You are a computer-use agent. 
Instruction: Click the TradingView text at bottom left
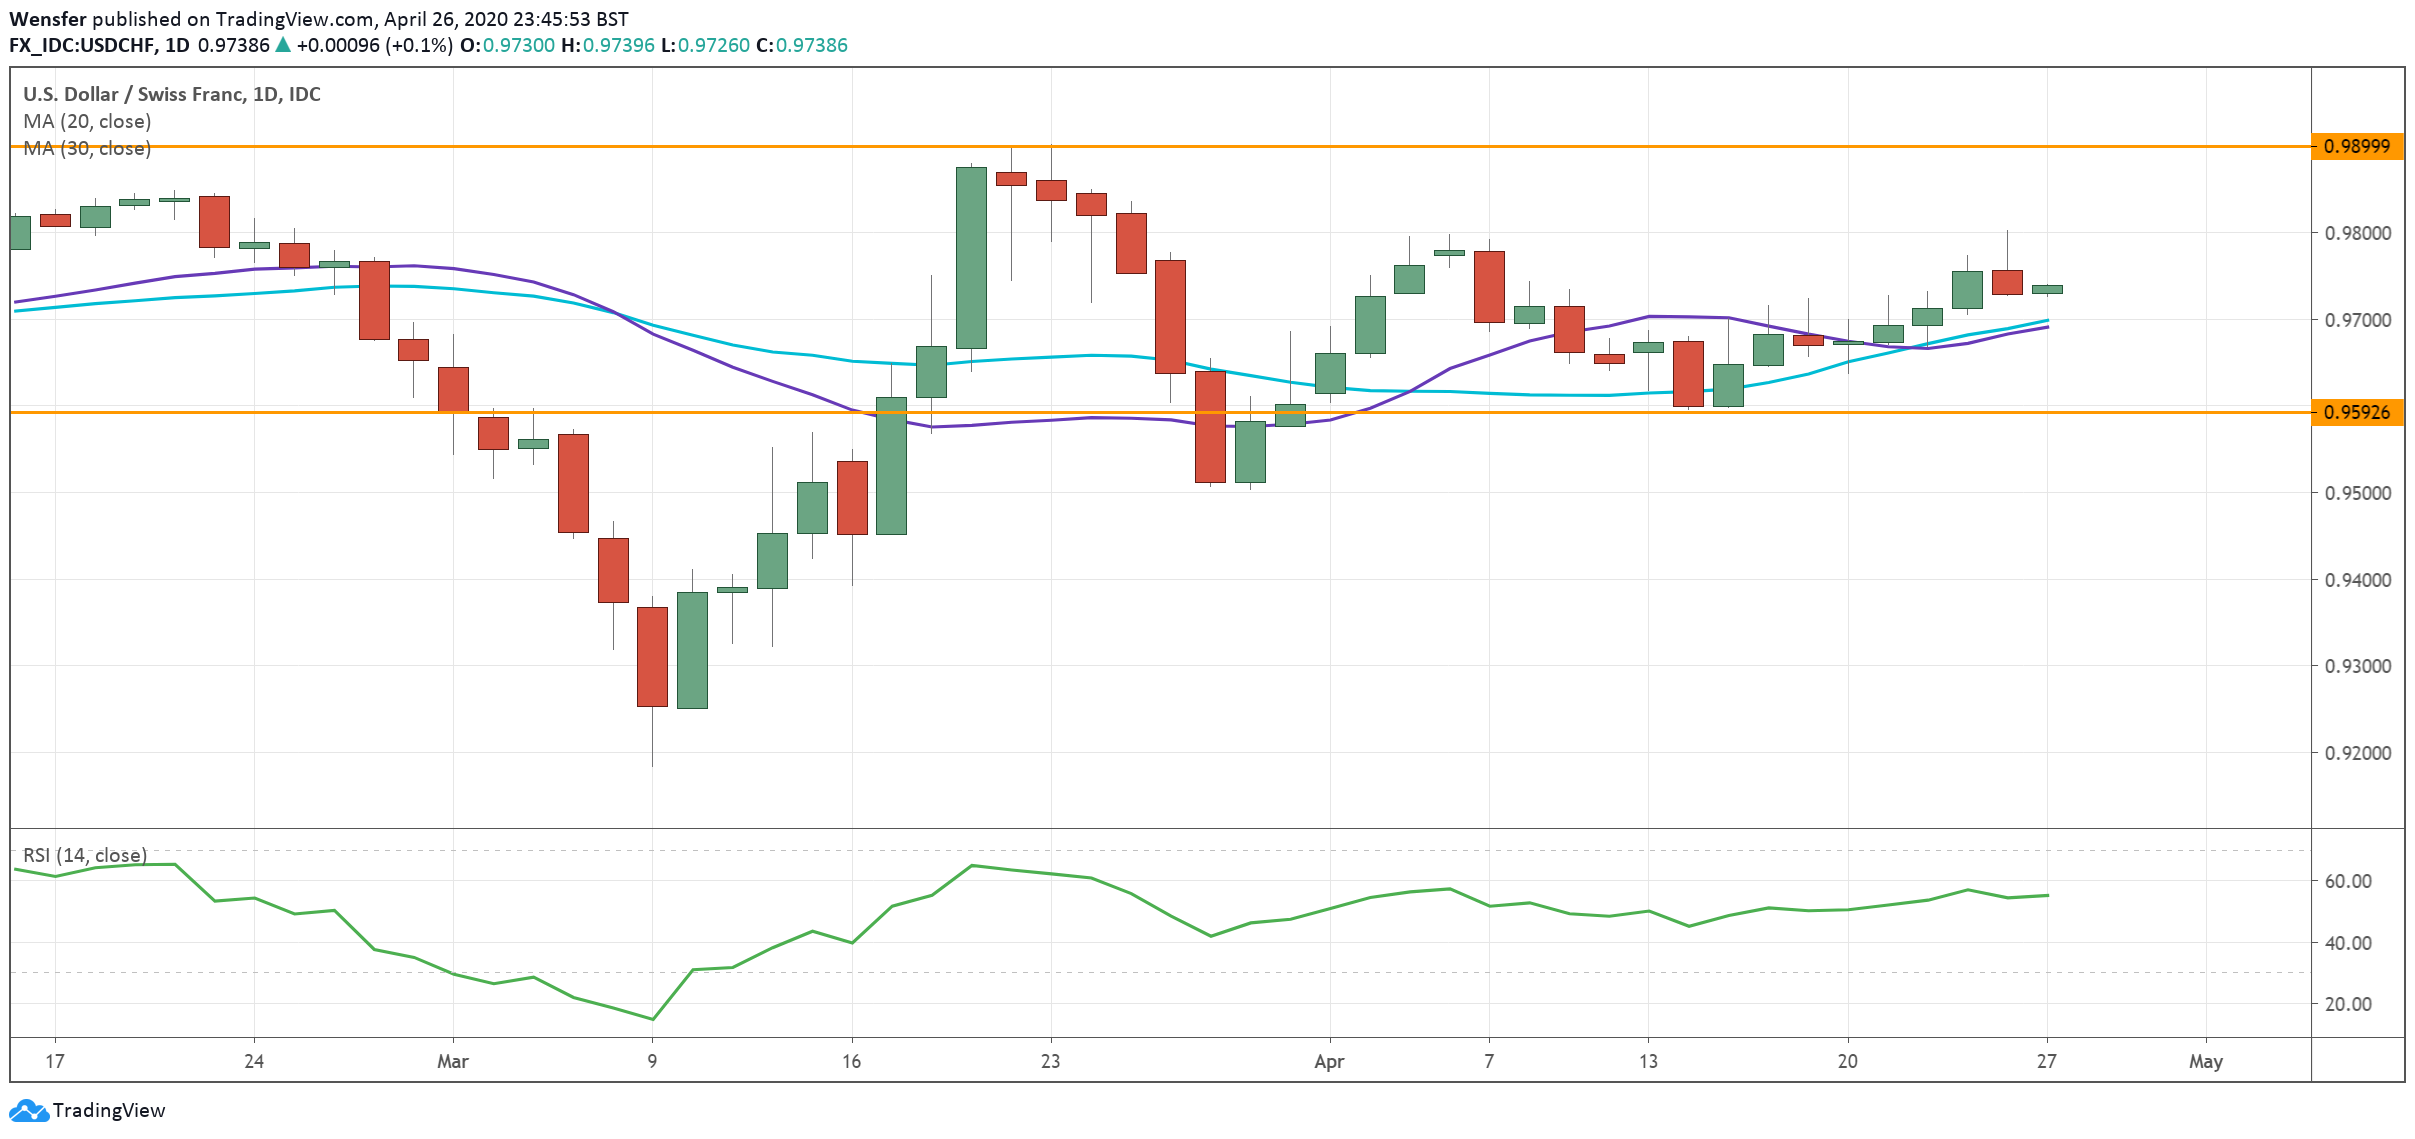108,1111
